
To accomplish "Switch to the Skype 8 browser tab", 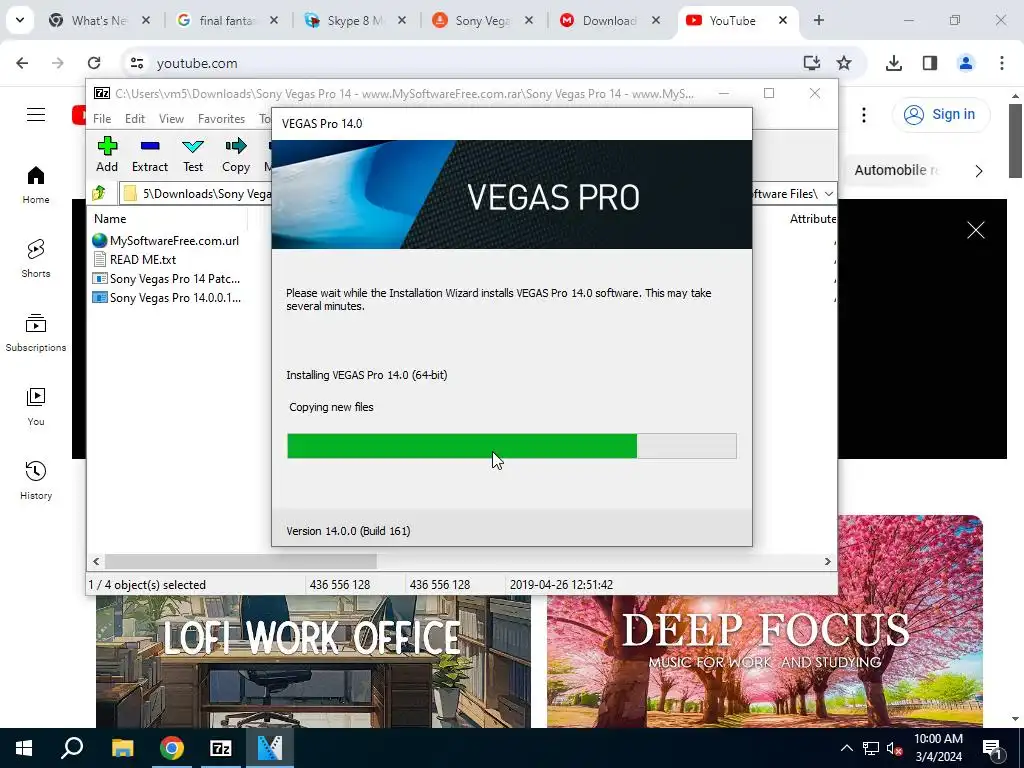I will coord(353,21).
